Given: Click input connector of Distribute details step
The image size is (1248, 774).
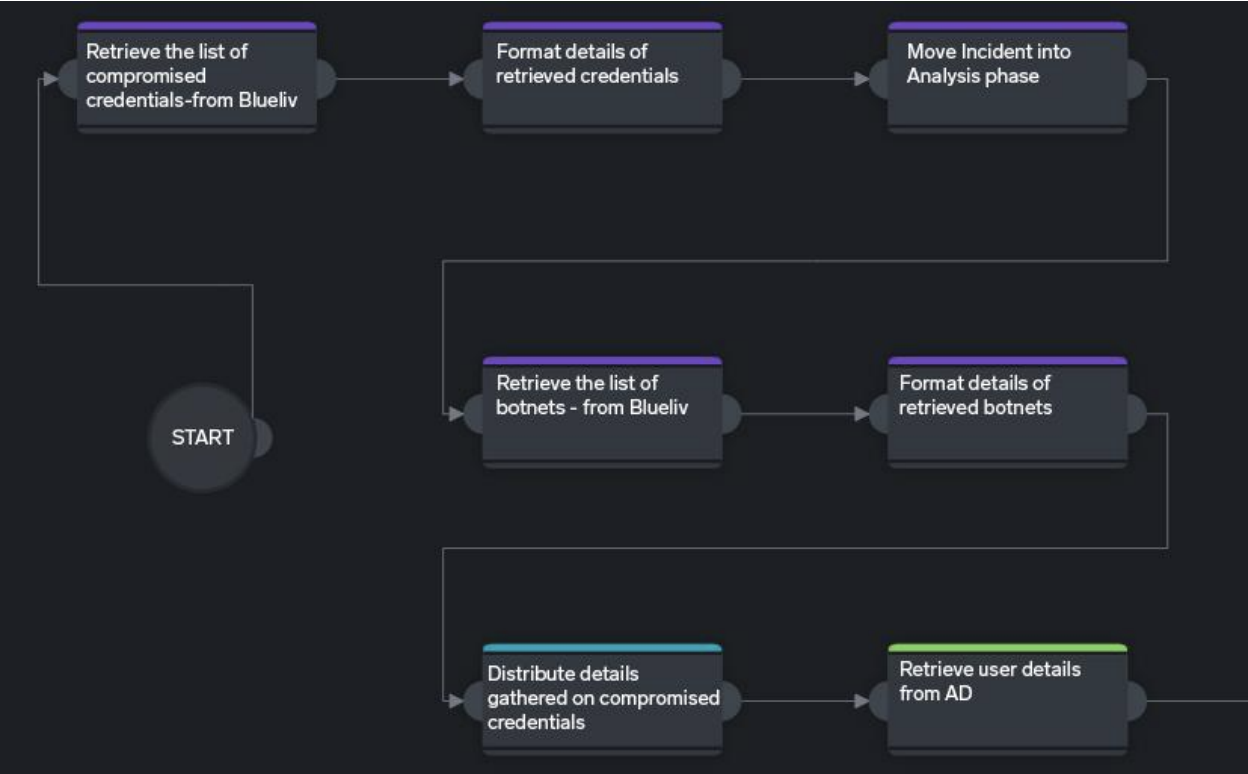Looking at the screenshot, I should point(472,700).
